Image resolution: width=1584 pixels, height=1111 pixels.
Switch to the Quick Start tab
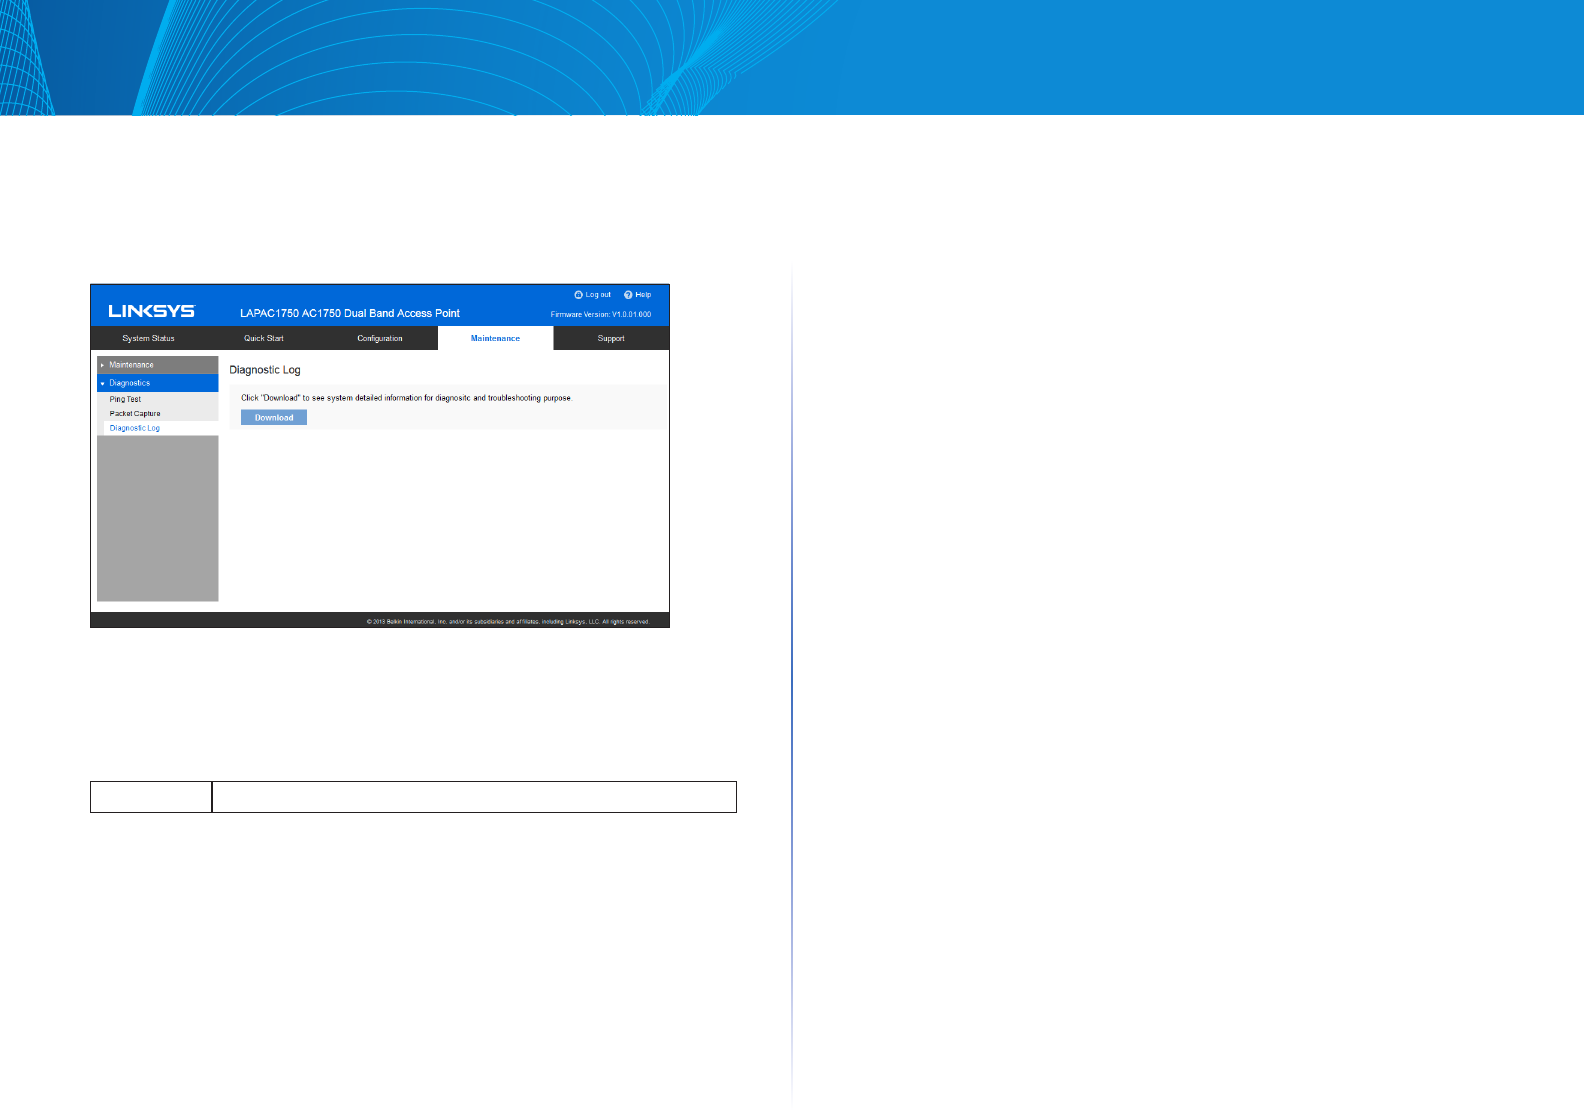tap(264, 338)
